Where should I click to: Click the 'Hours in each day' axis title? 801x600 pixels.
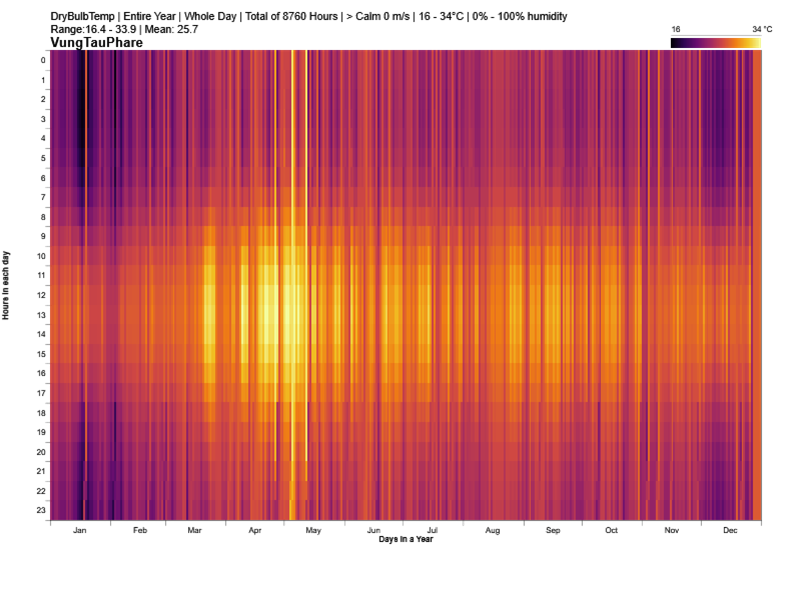6,285
